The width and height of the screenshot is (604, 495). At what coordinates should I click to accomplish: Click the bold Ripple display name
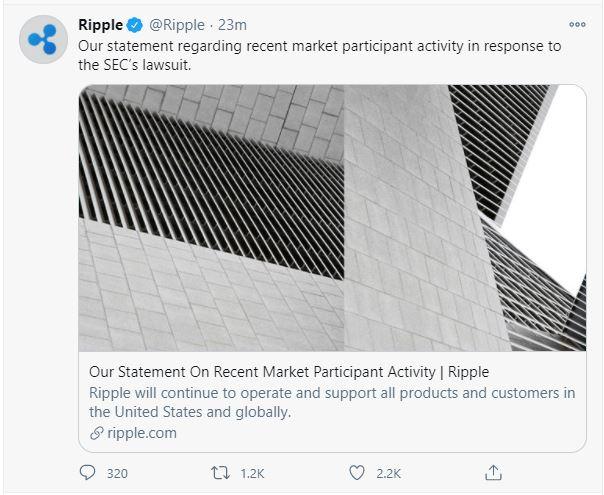[x=101, y=24]
